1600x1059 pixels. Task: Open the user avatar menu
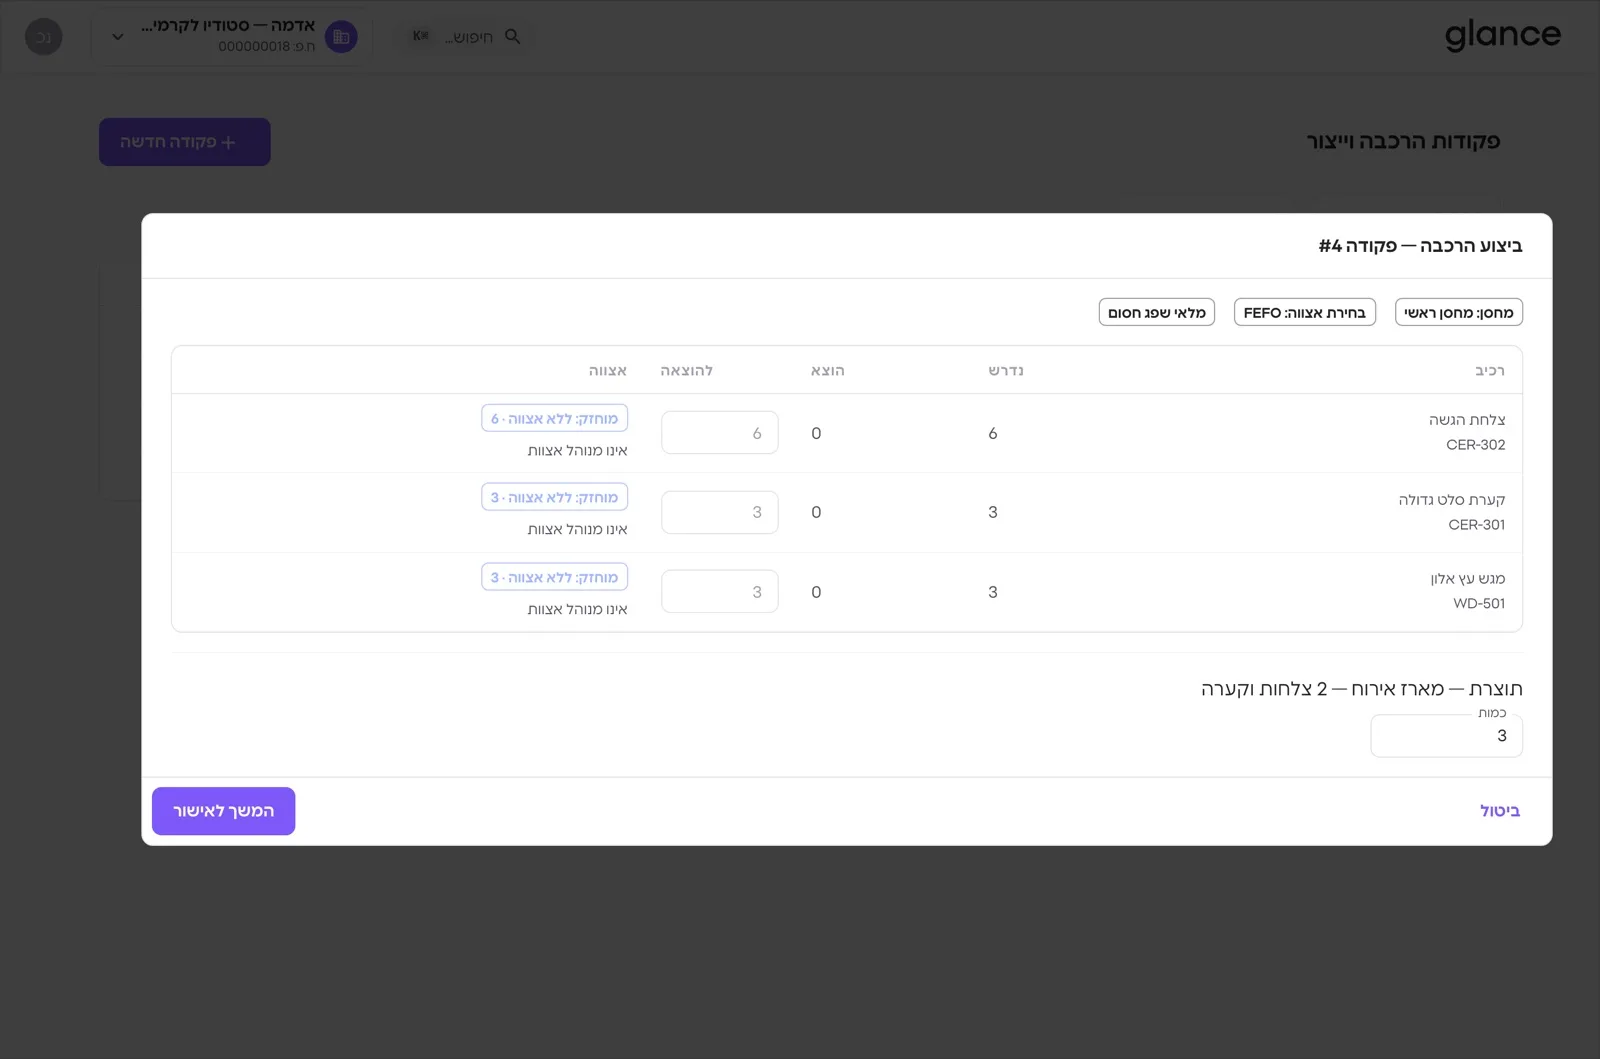(44, 37)
